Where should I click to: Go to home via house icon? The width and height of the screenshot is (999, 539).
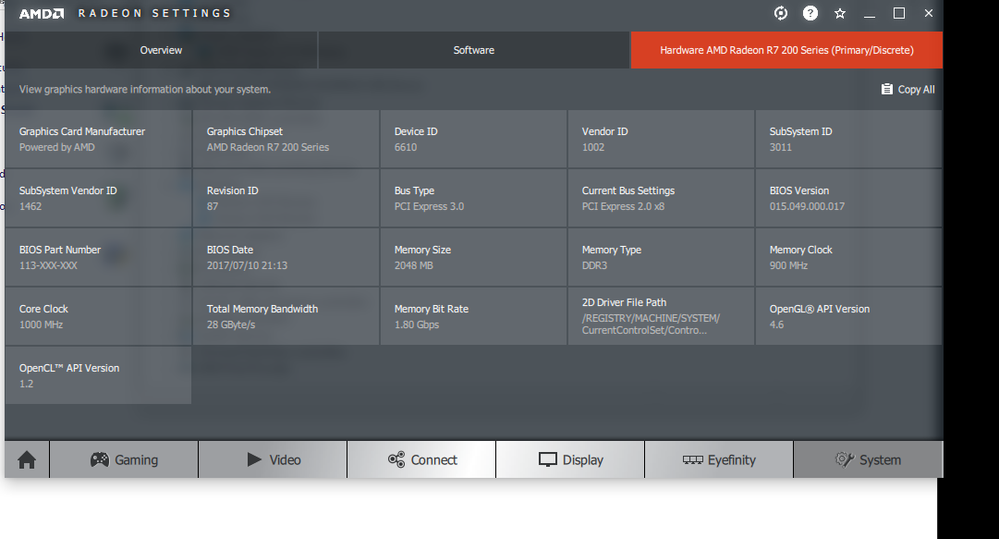(27, 459)
